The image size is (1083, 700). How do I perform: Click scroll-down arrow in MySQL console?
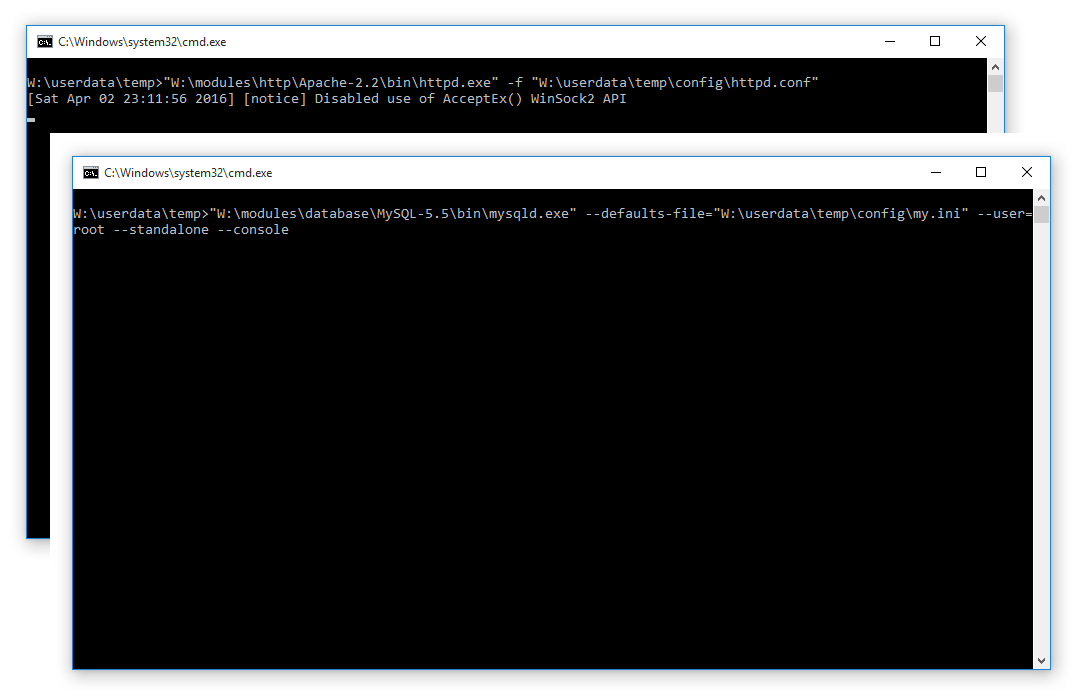click(x=1042, y=661)
